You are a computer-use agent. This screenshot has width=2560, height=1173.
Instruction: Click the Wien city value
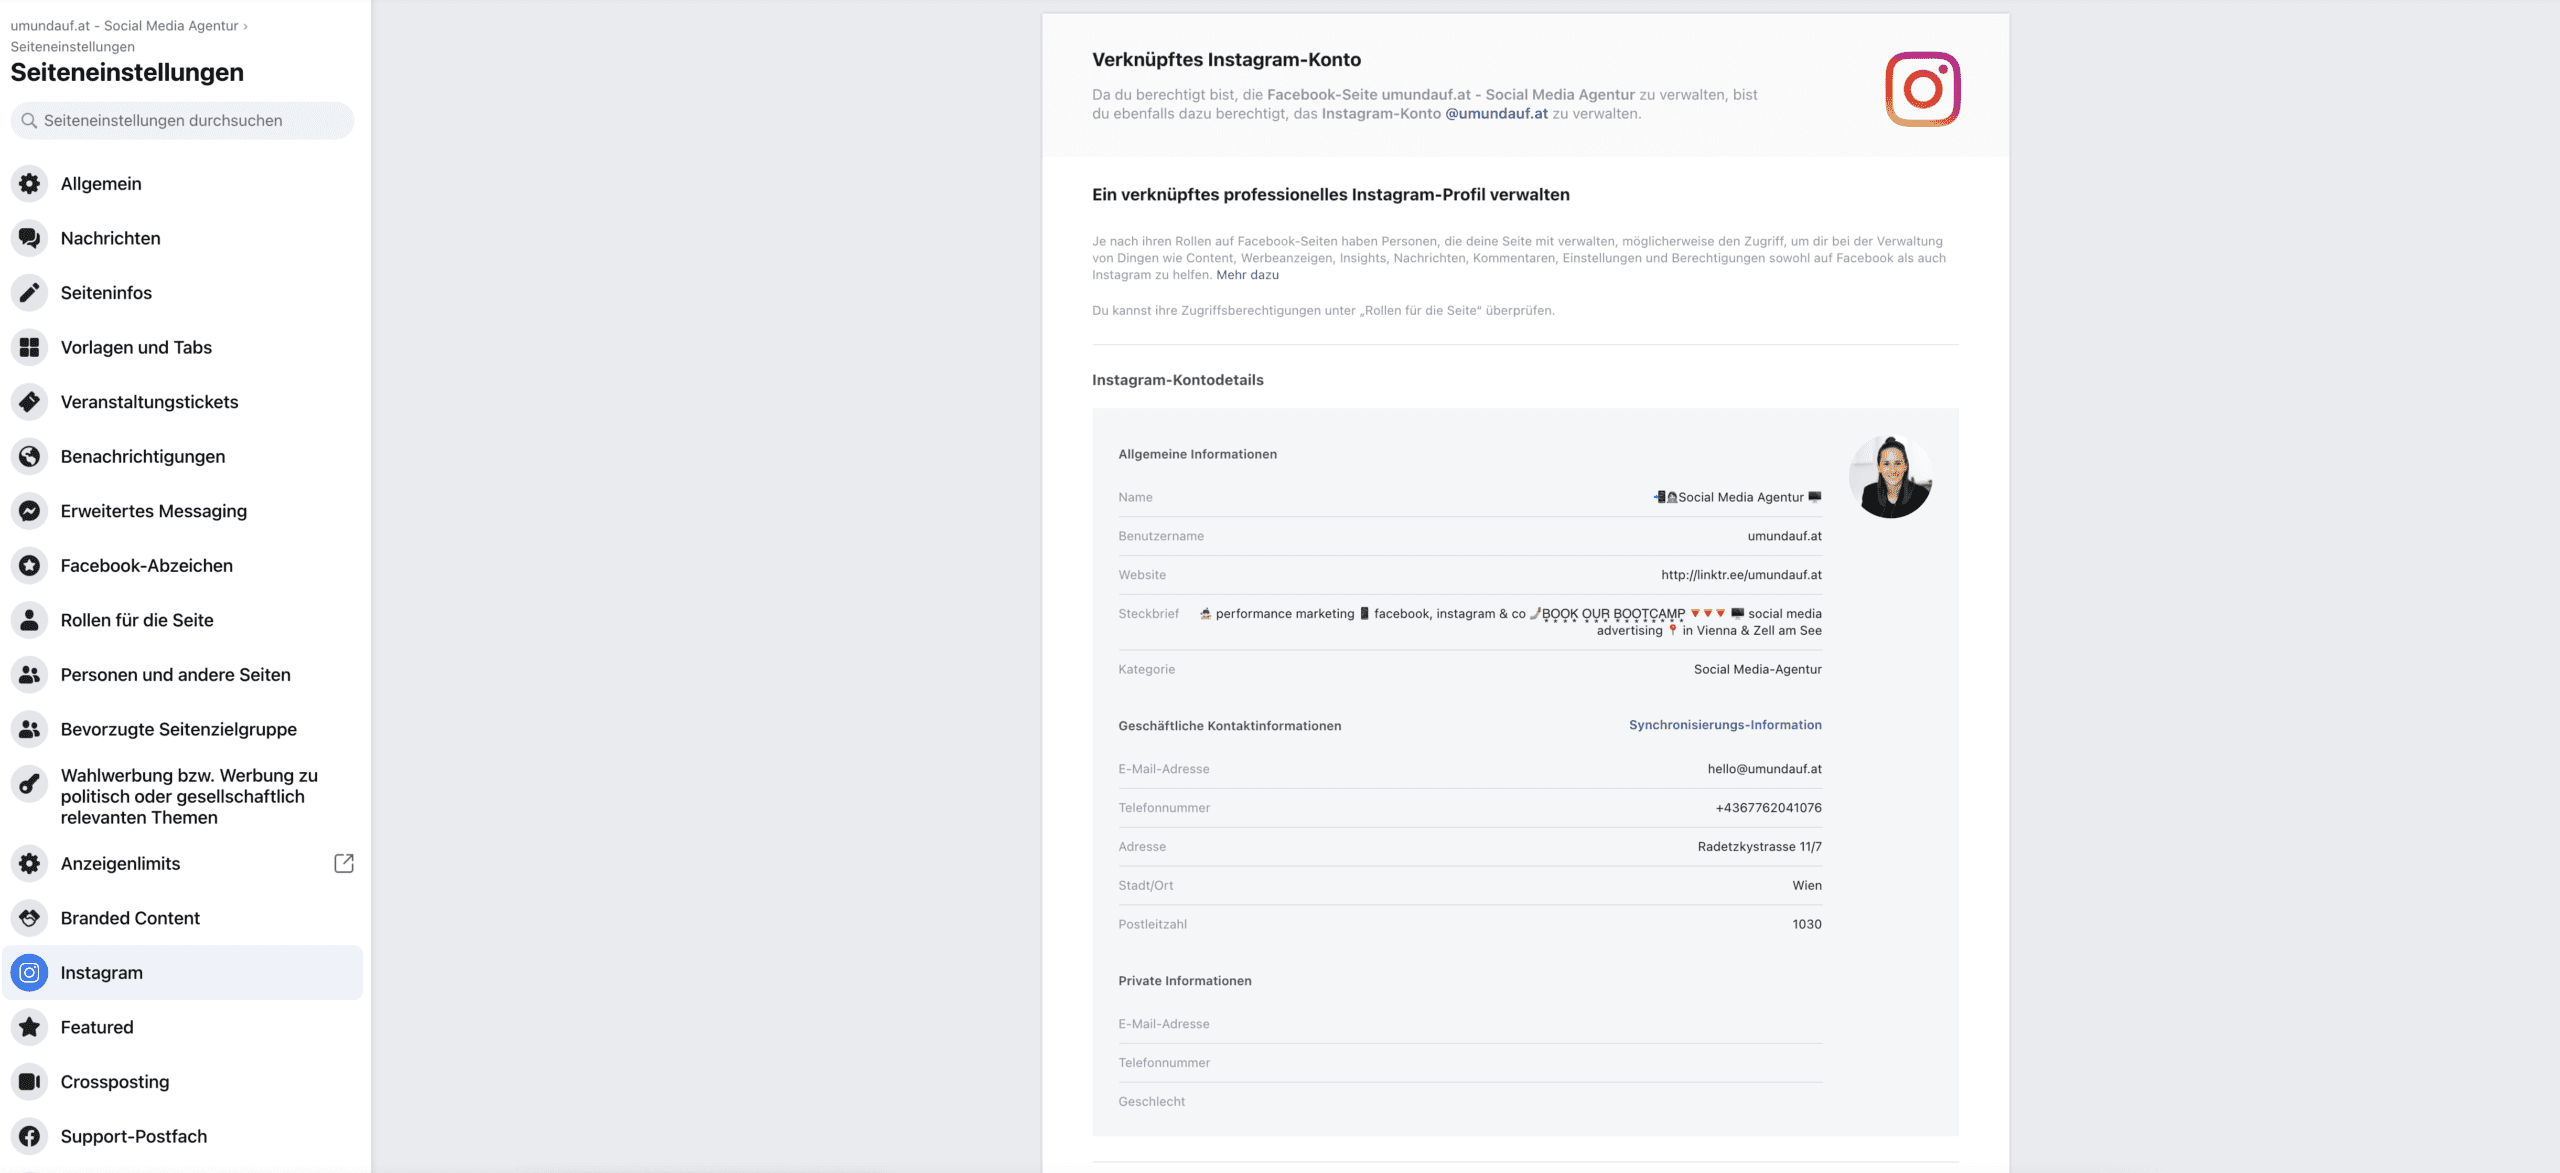click(1806, 886)
